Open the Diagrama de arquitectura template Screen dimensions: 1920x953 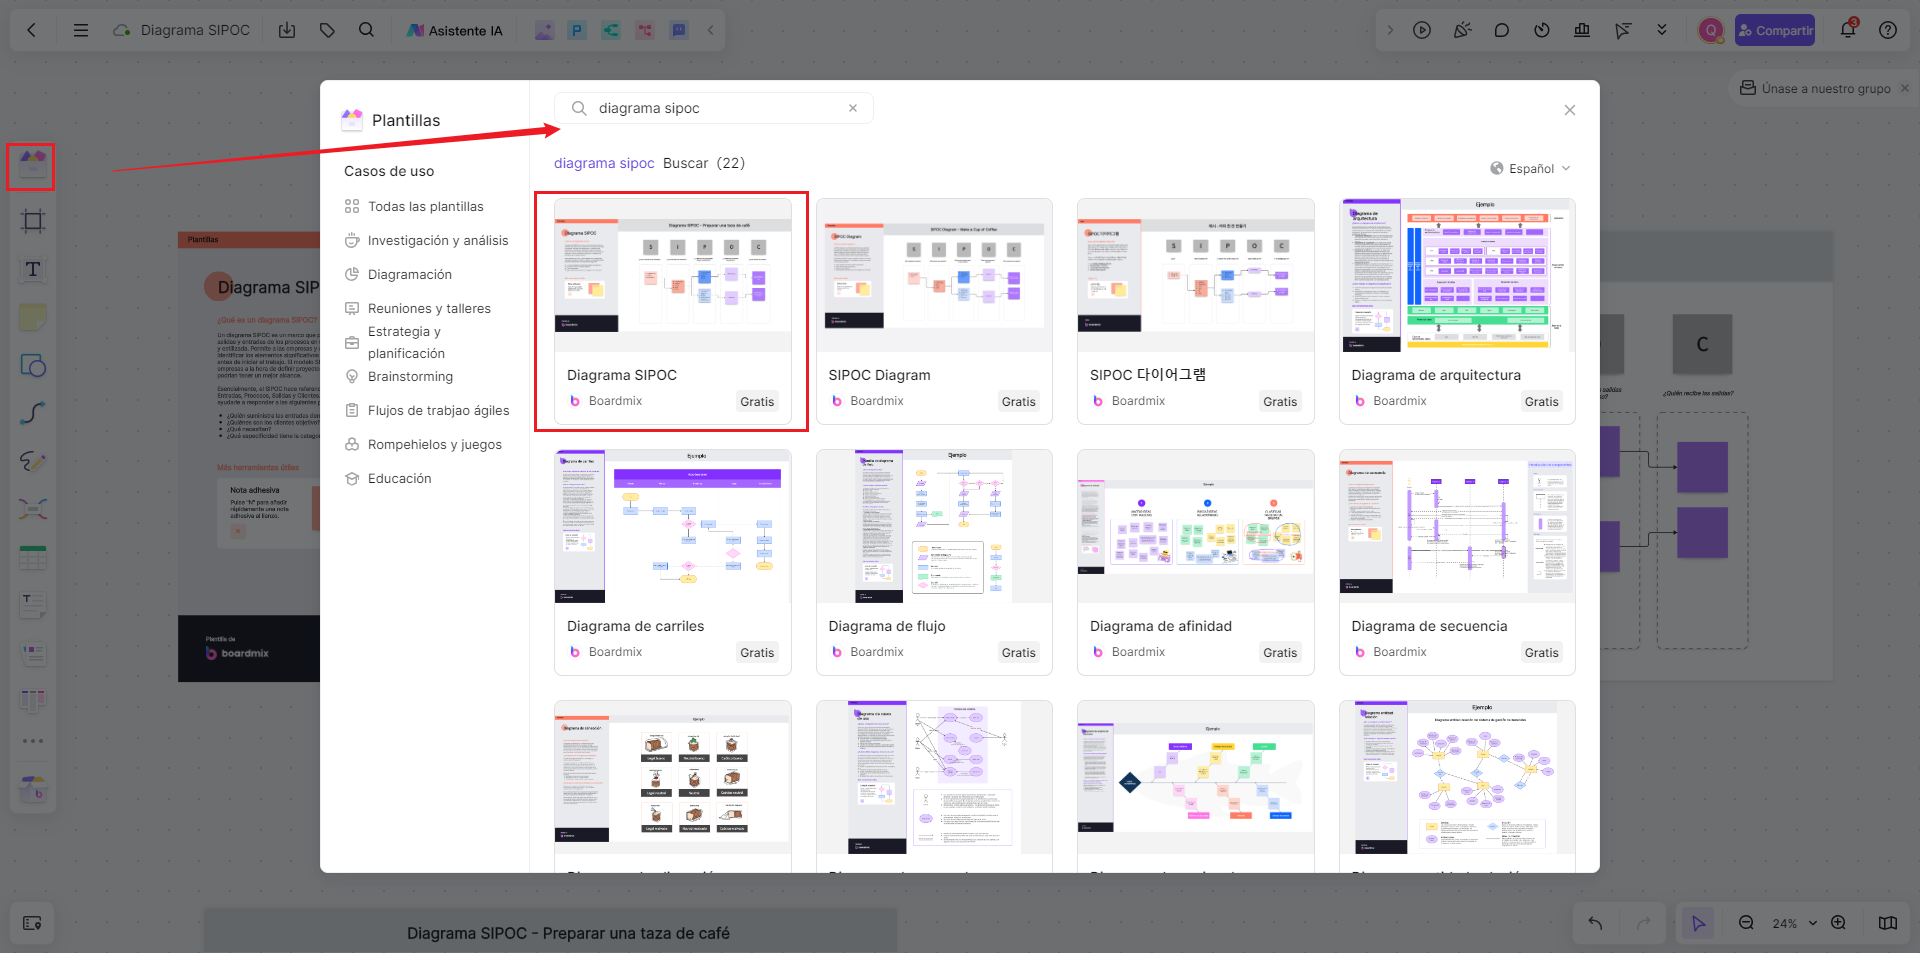point(1457,311)
